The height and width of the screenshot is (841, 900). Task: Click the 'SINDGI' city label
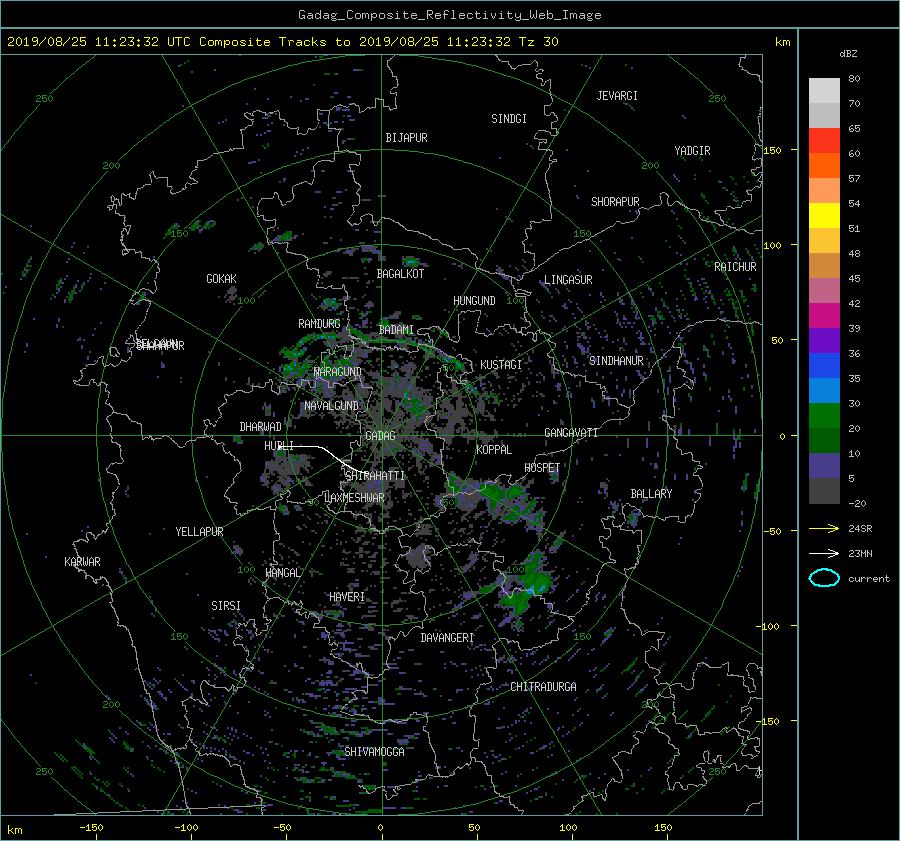tap(509, 119)
